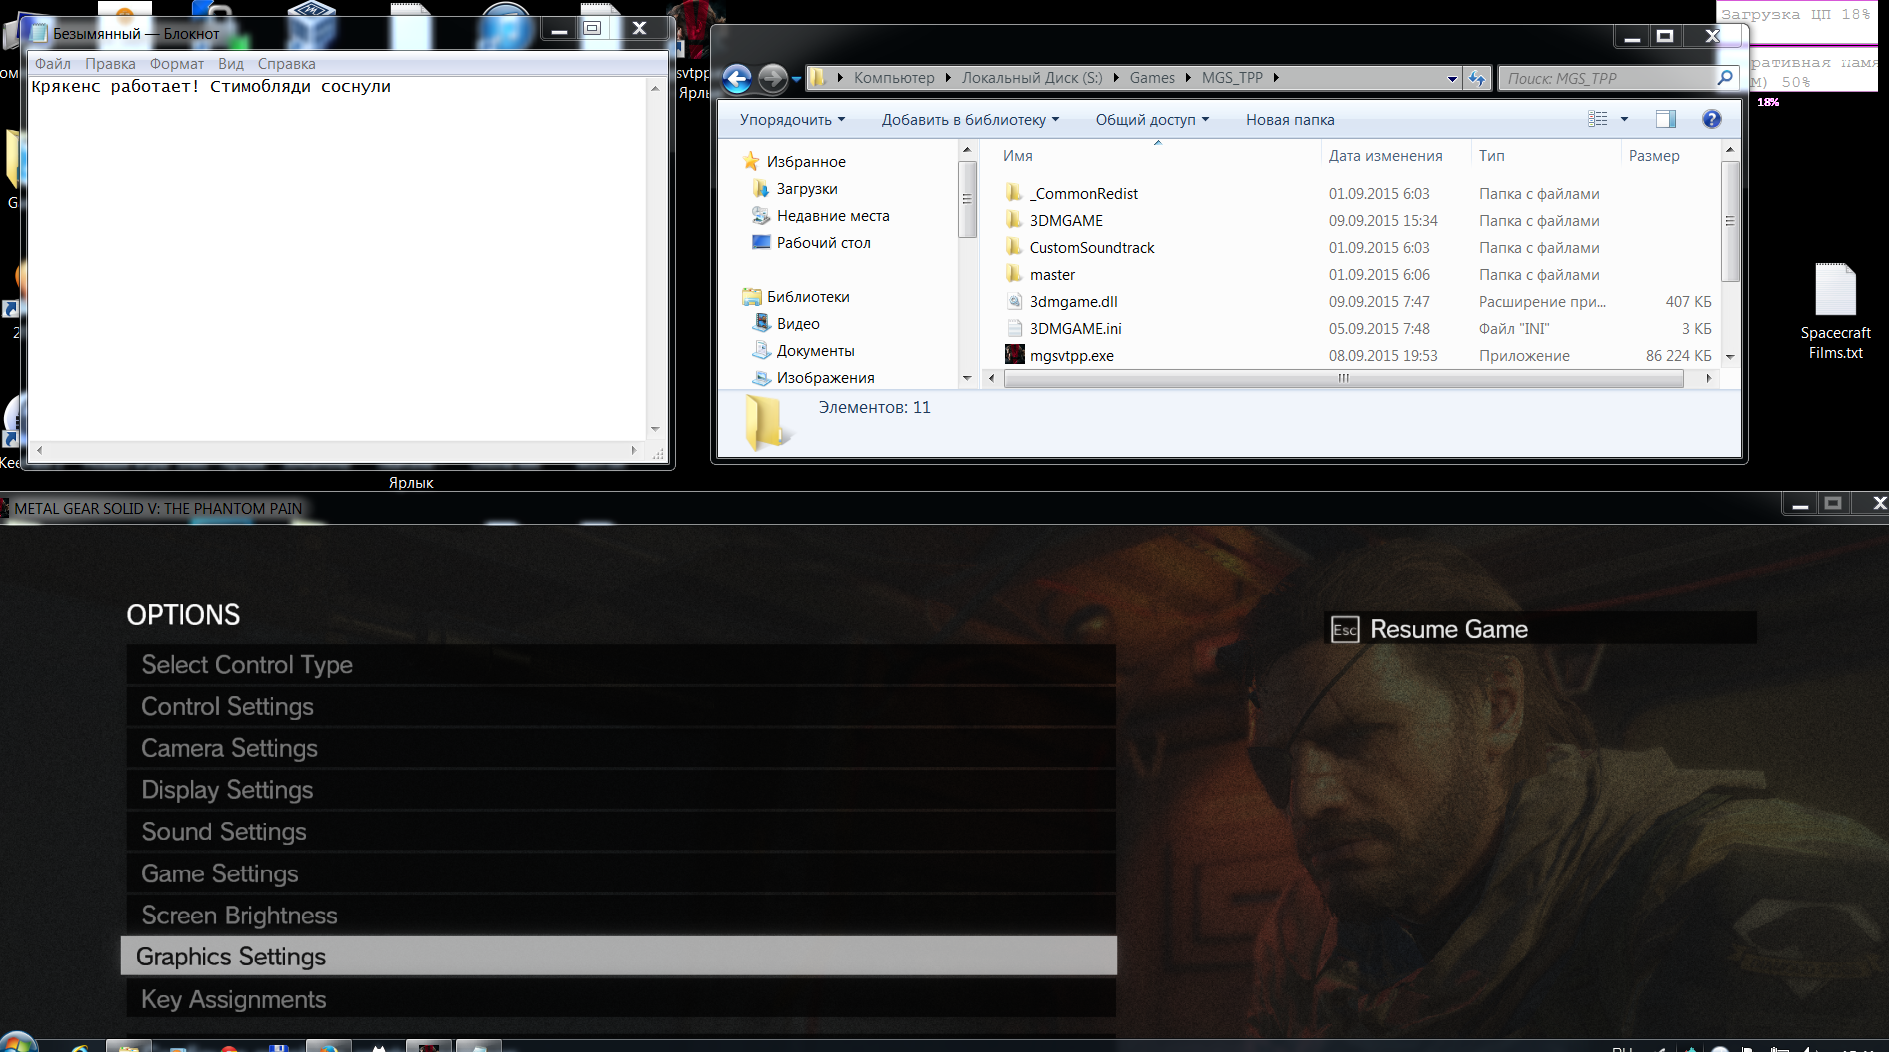
Task: Open Select Control Type option
Action: [x=620, y=664]
